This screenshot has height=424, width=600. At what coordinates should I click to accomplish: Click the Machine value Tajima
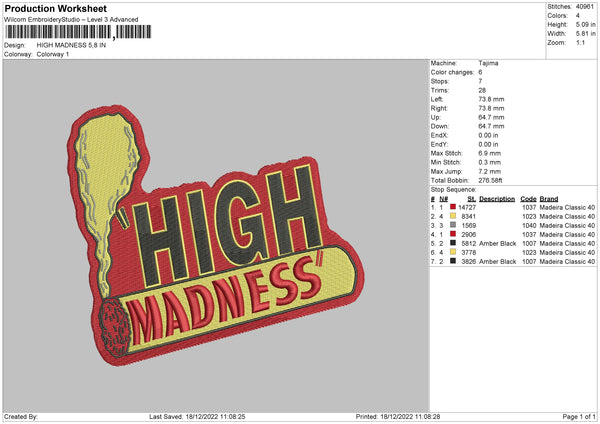point(490,63)
